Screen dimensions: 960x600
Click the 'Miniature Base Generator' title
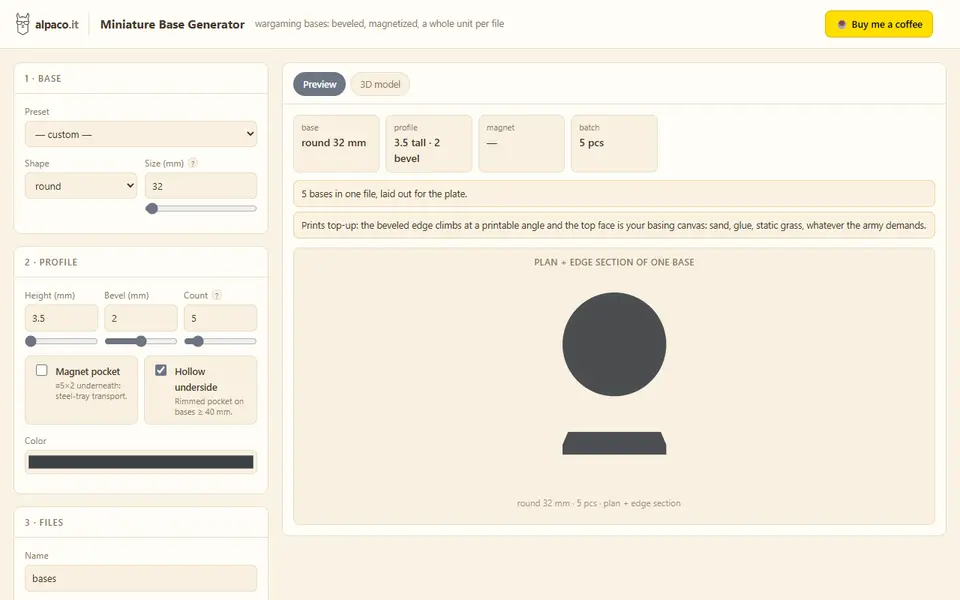(x=172, y=24)
